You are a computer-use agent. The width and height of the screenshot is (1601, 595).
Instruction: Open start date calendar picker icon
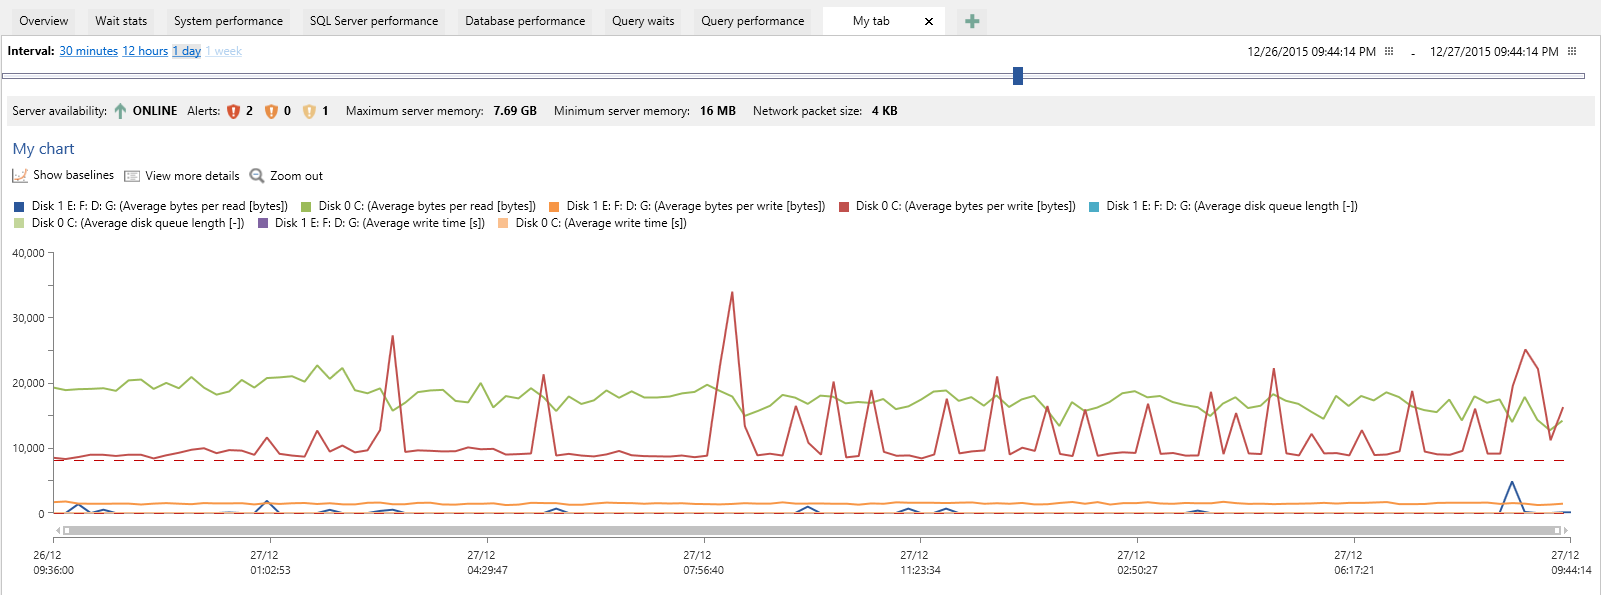1389,51
